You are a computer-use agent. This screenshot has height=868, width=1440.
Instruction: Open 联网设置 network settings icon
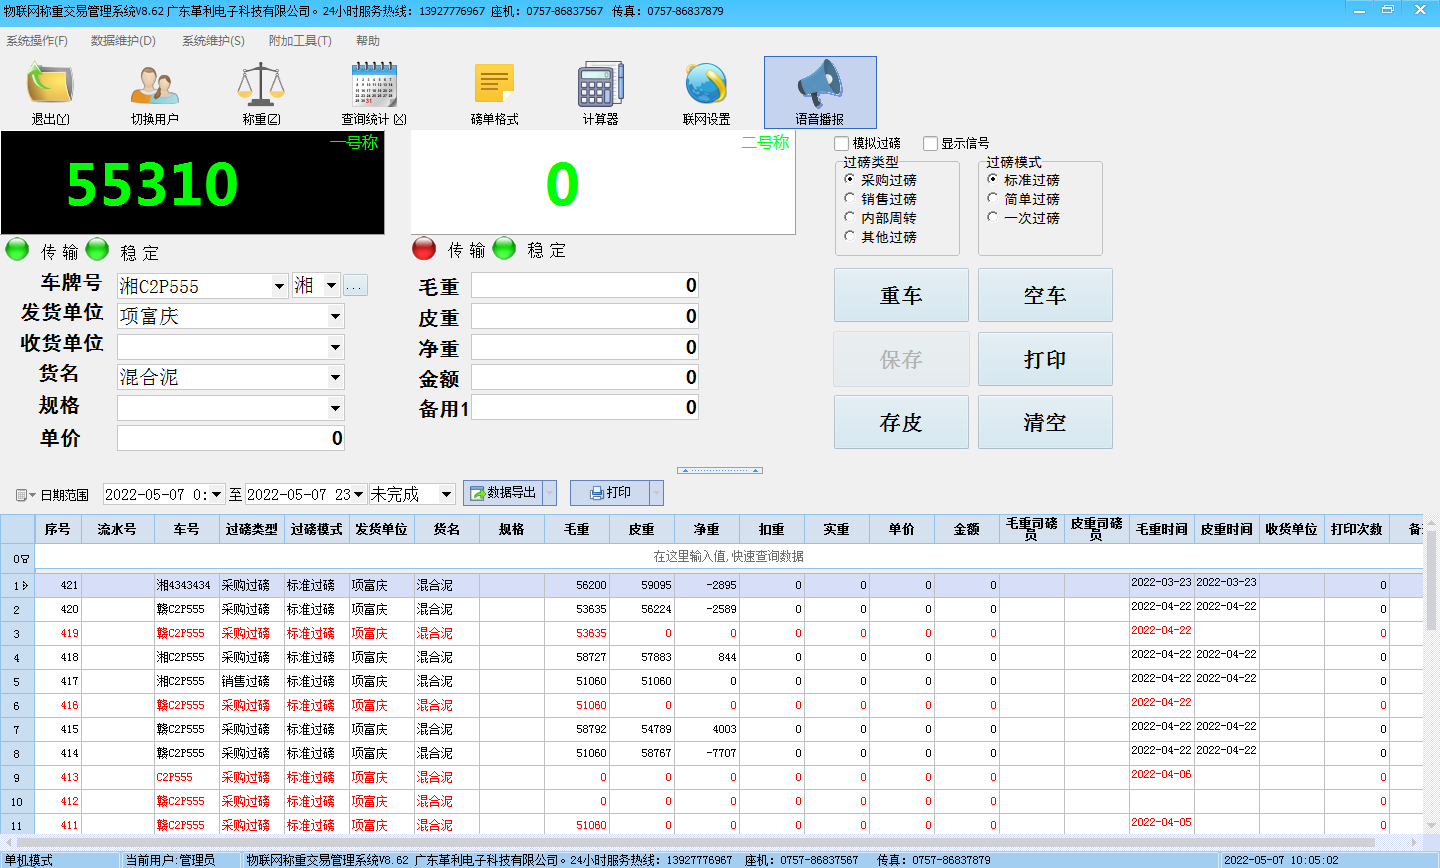[x=706, y=85]
